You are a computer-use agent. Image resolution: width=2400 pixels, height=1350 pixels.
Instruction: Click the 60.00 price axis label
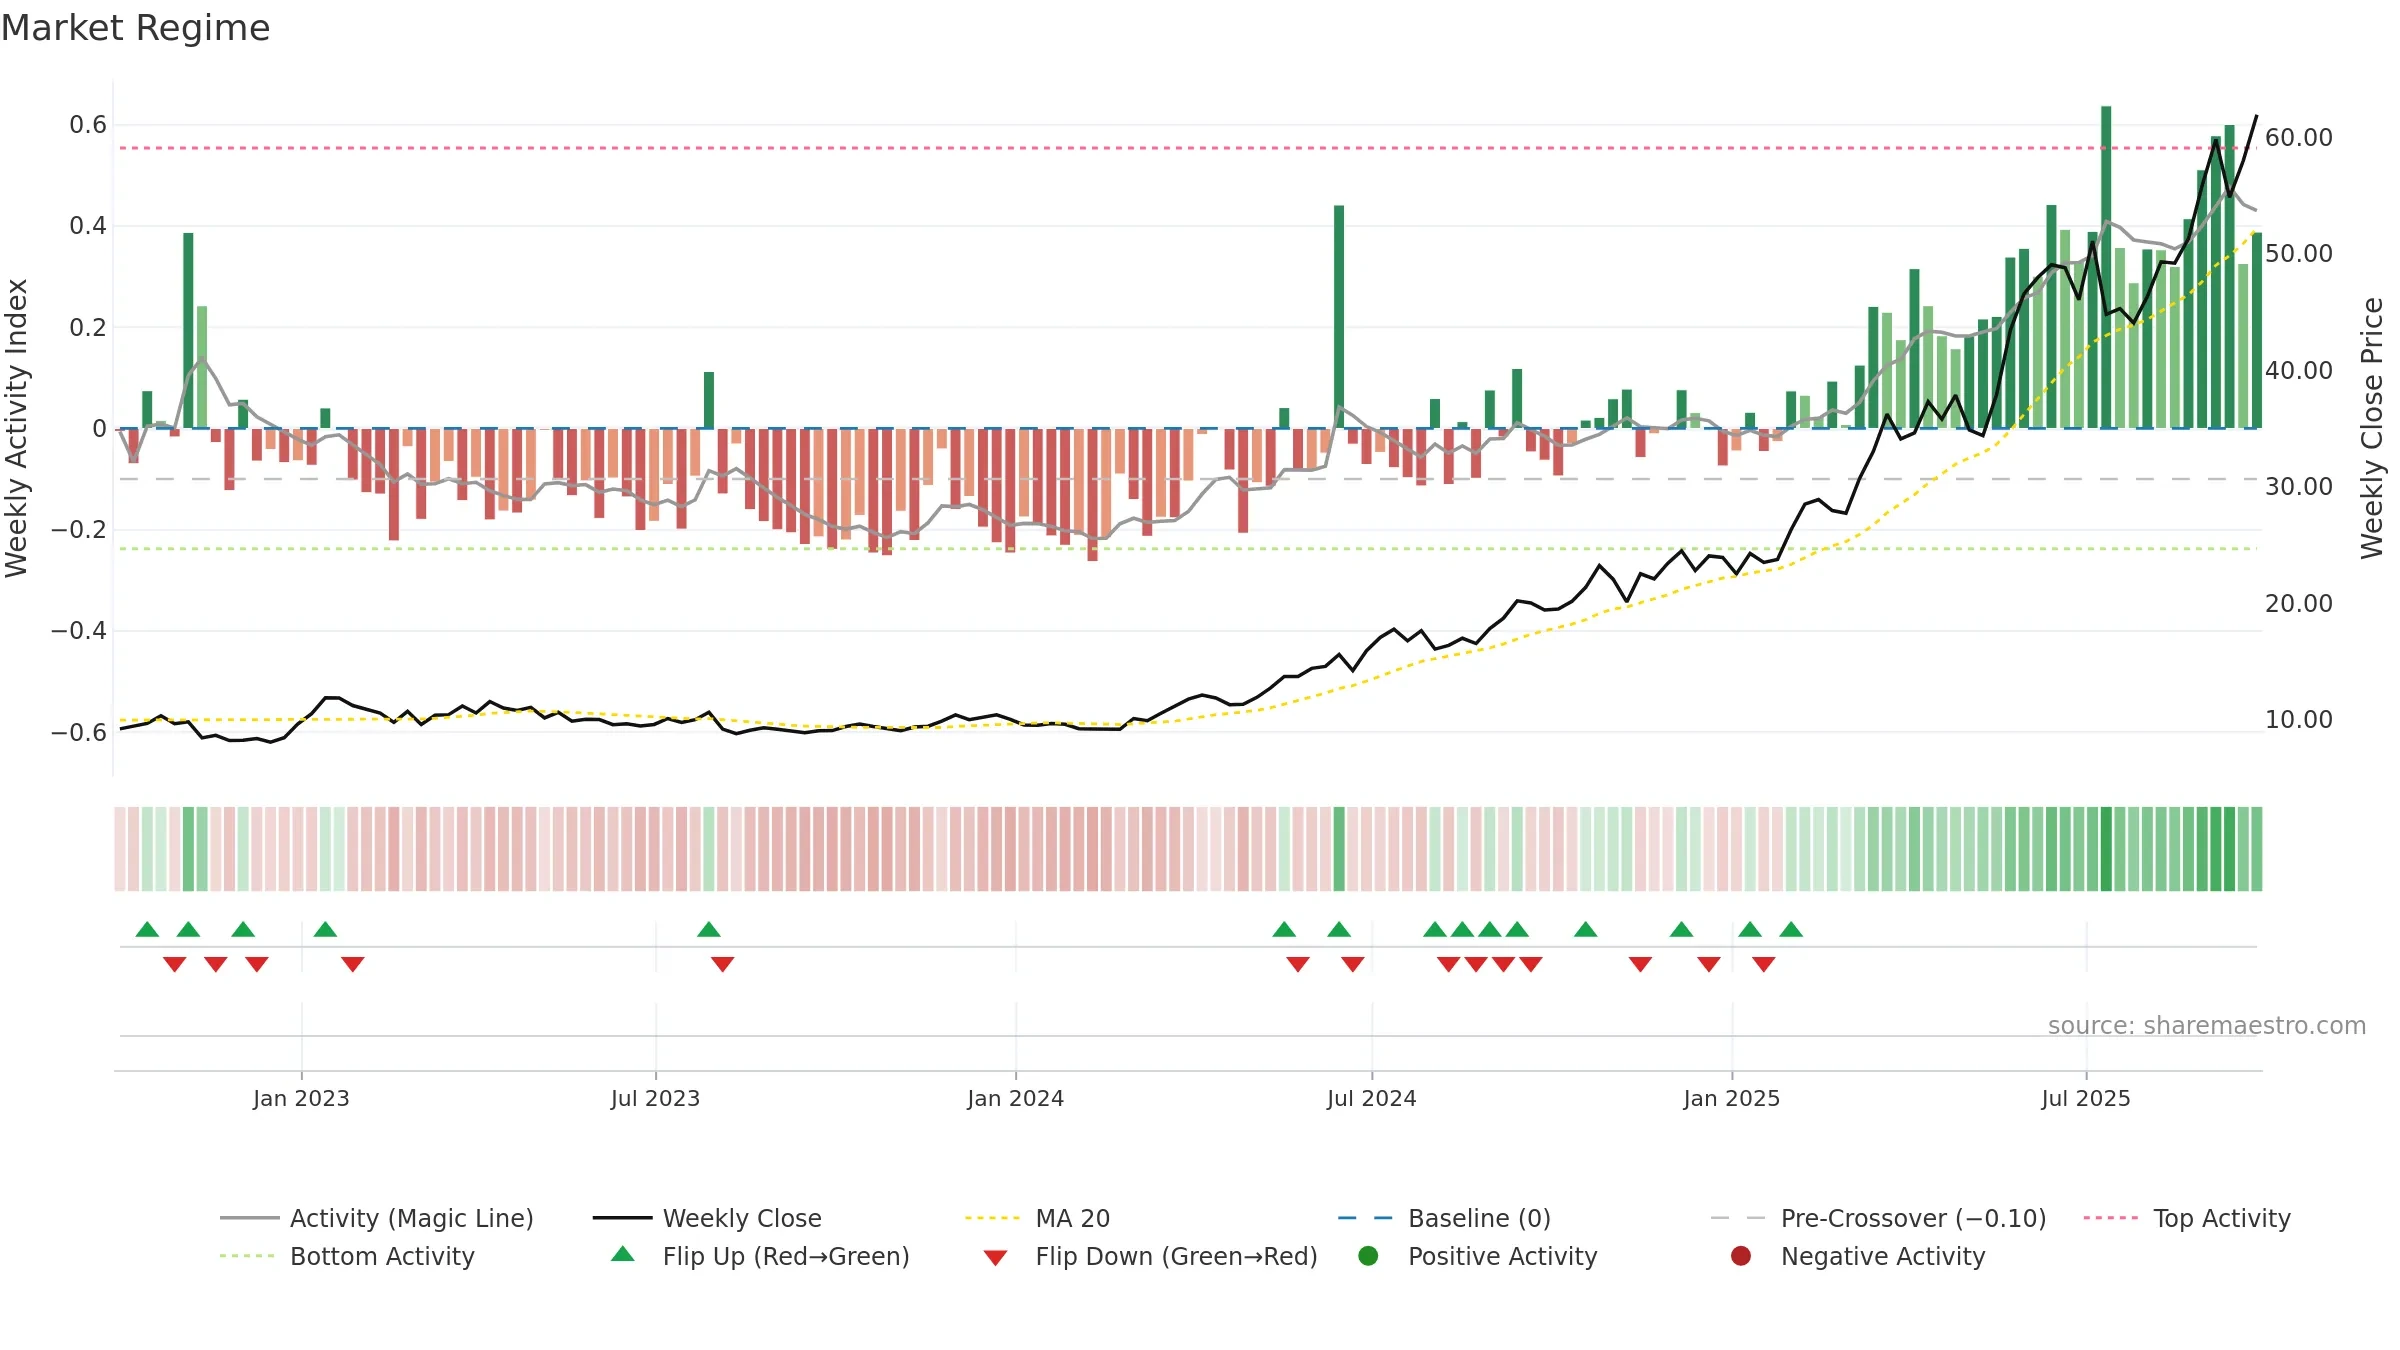2298,138
